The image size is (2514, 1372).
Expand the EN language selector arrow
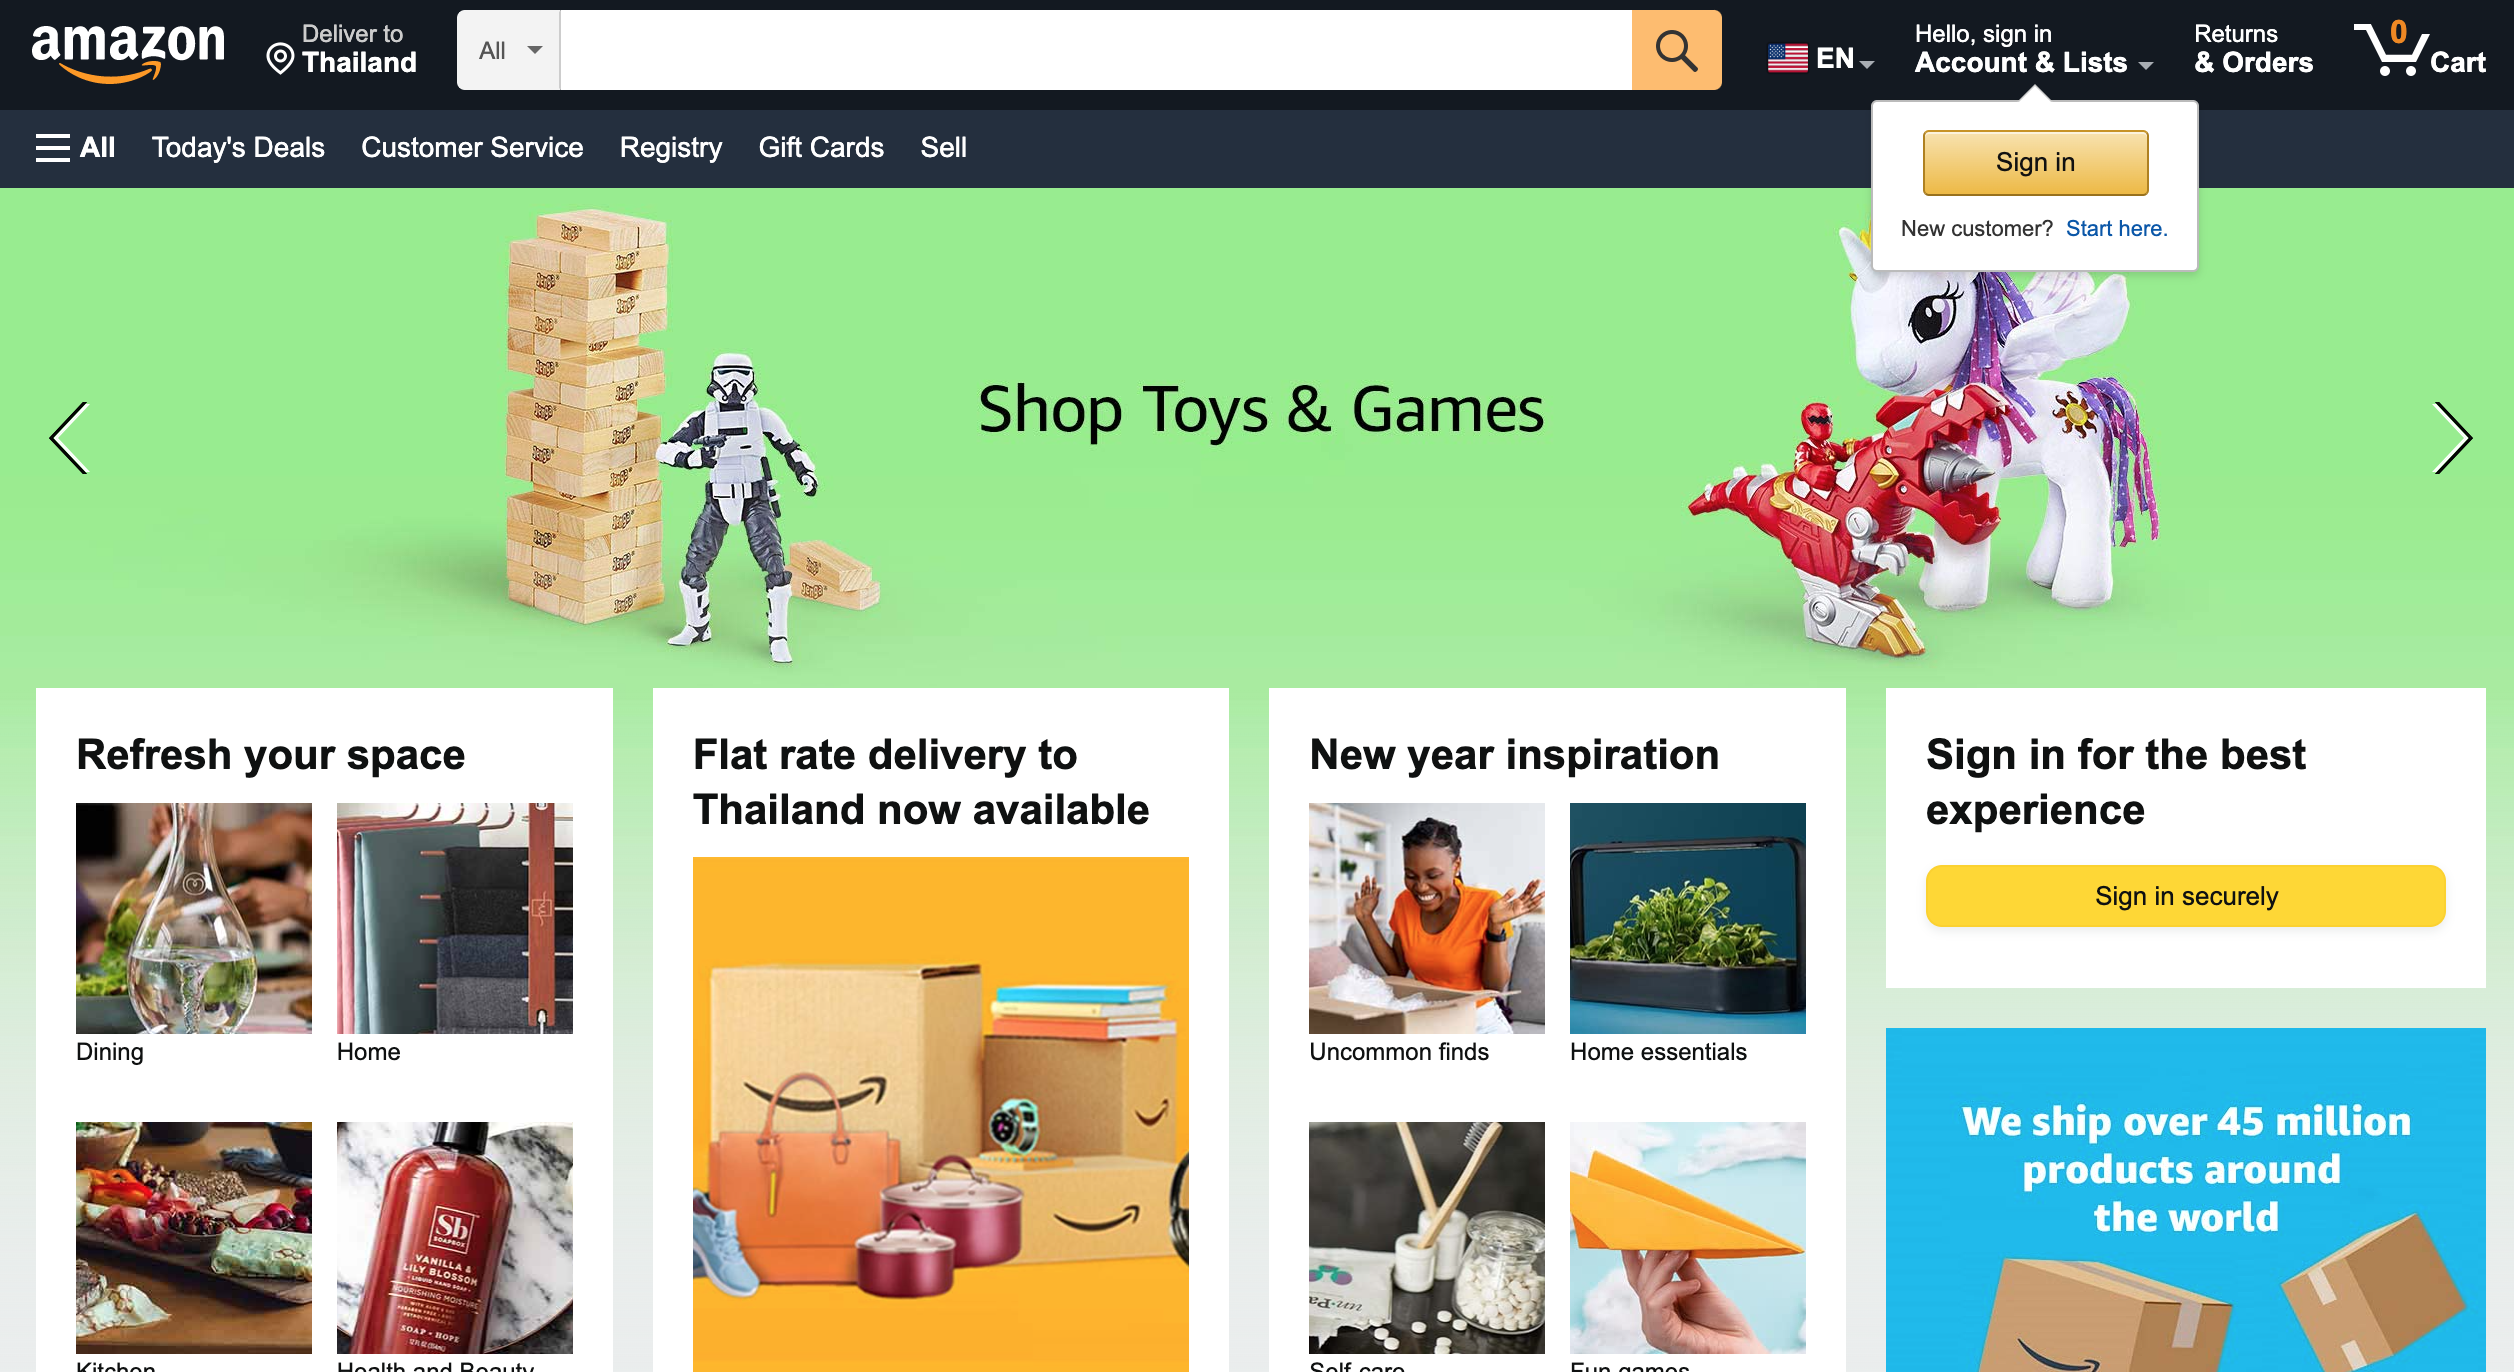click(1866, 64)
